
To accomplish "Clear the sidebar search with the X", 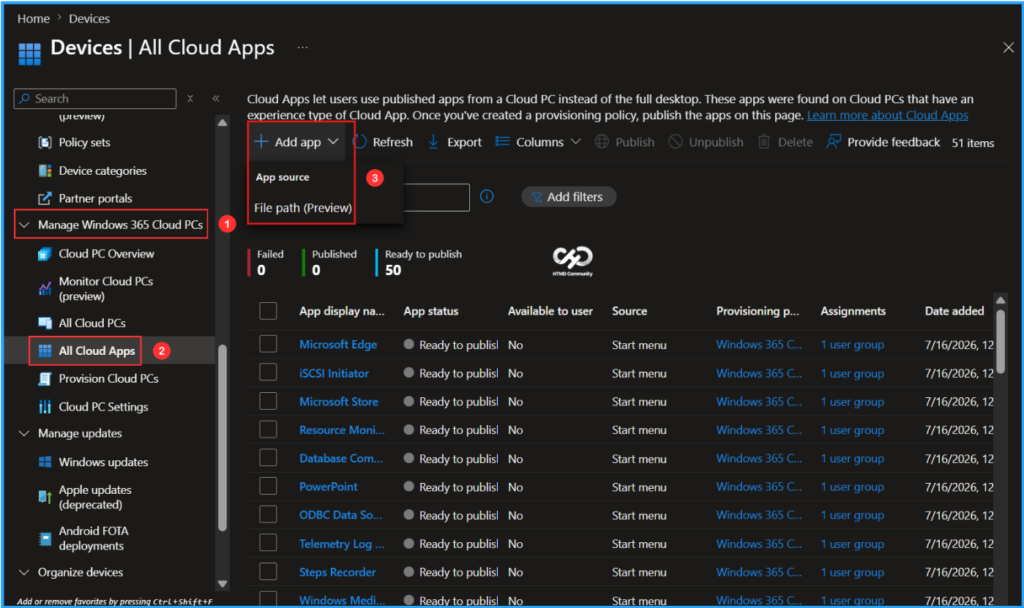I will 190,99.
